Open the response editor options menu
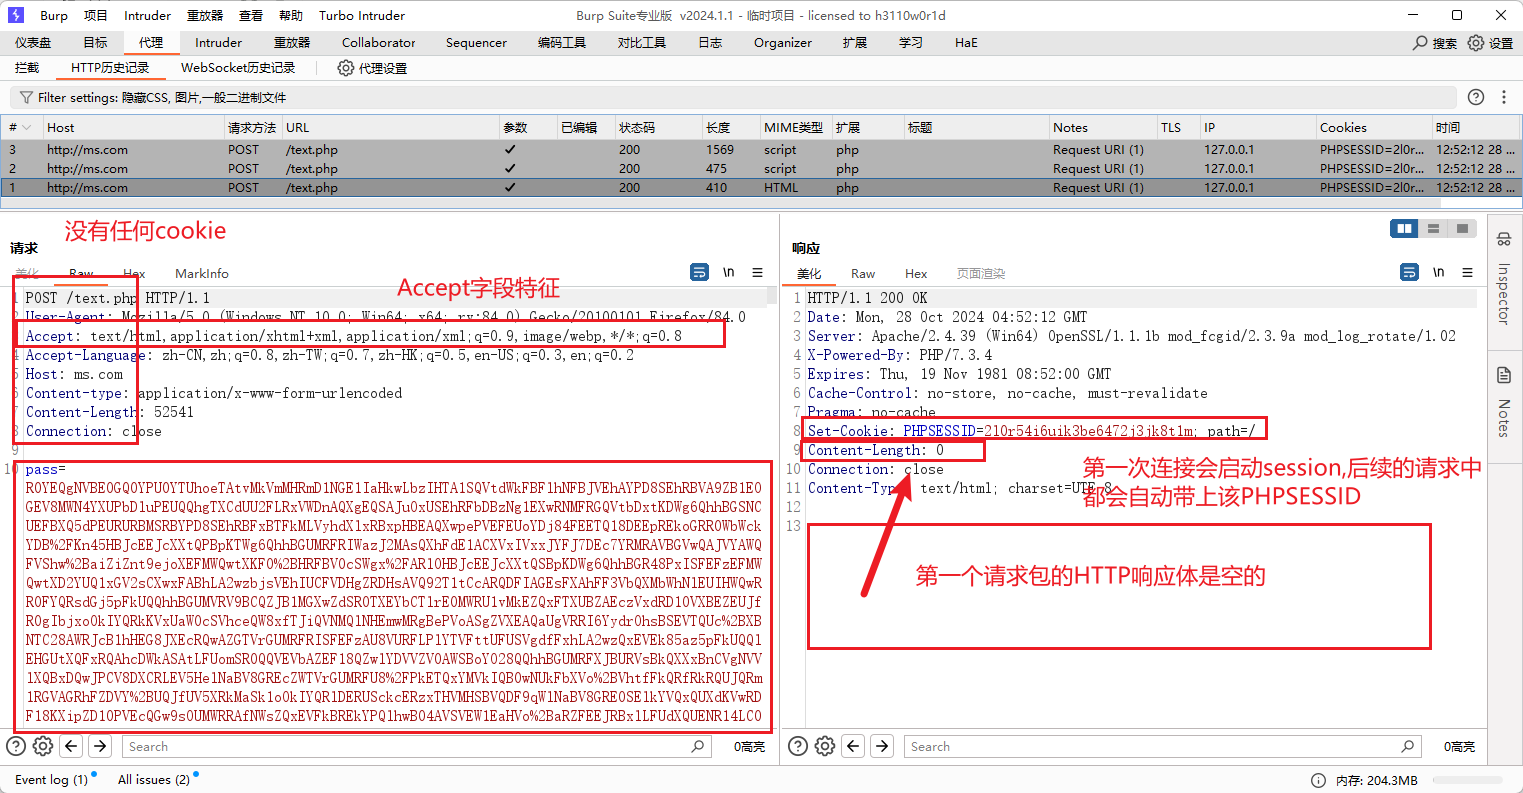This screenshot has width=1523, height=793. point(1467,272)
